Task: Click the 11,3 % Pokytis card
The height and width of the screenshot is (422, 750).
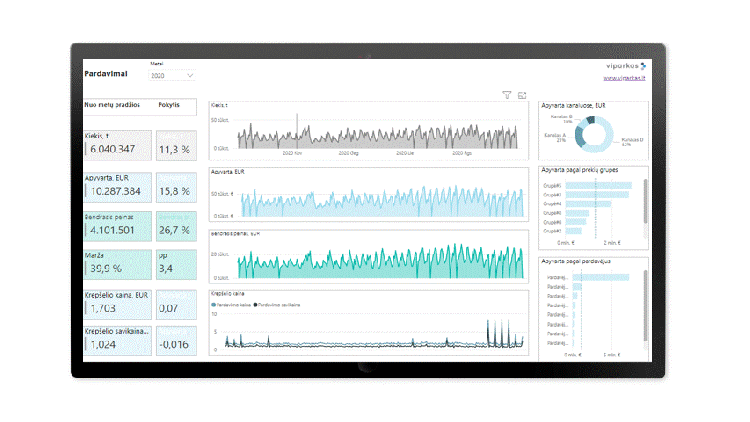Action: pyautogui.click(x=177, y=146)
